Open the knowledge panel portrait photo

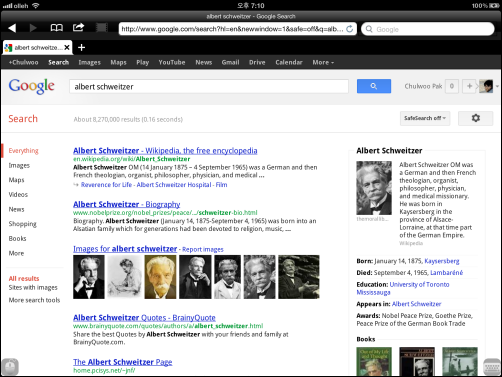[x=374, y=188]
